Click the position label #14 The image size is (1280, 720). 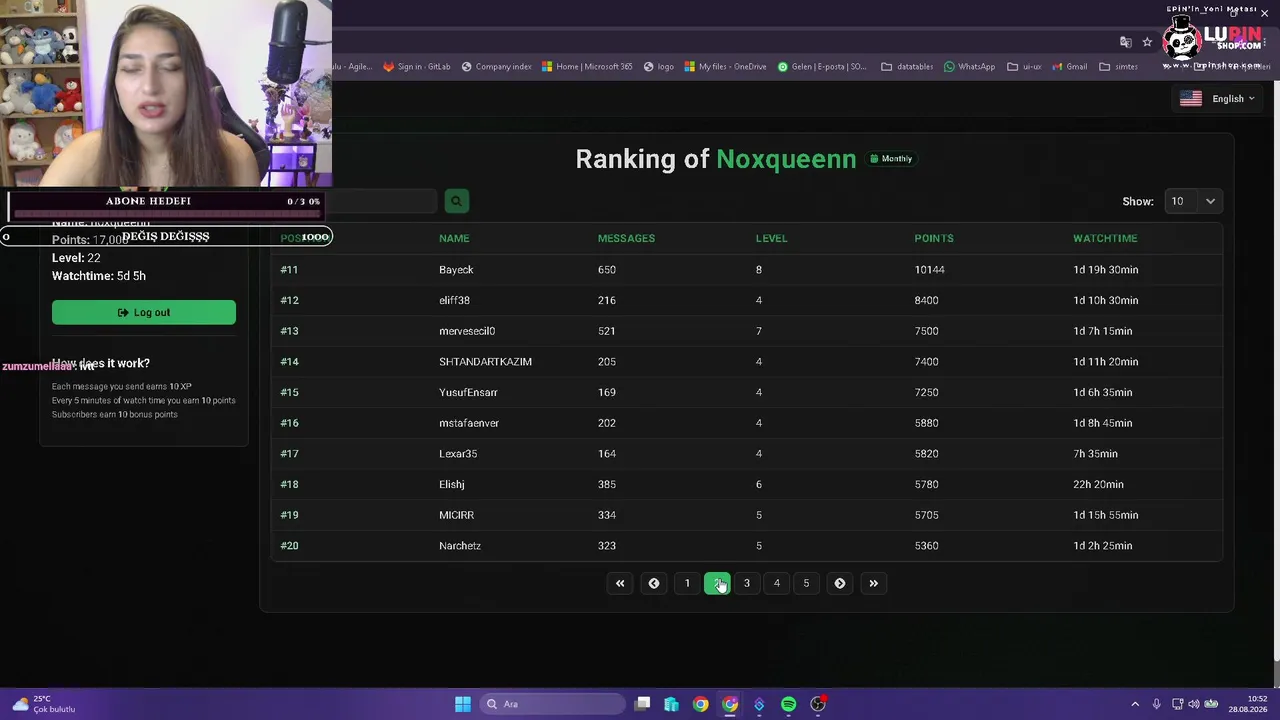pos(289,362)
